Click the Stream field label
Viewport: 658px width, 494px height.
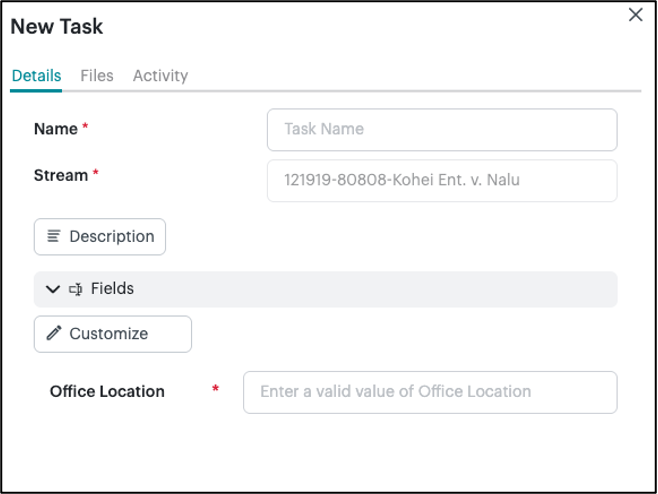pyautogui.click(x=61, y=175)
